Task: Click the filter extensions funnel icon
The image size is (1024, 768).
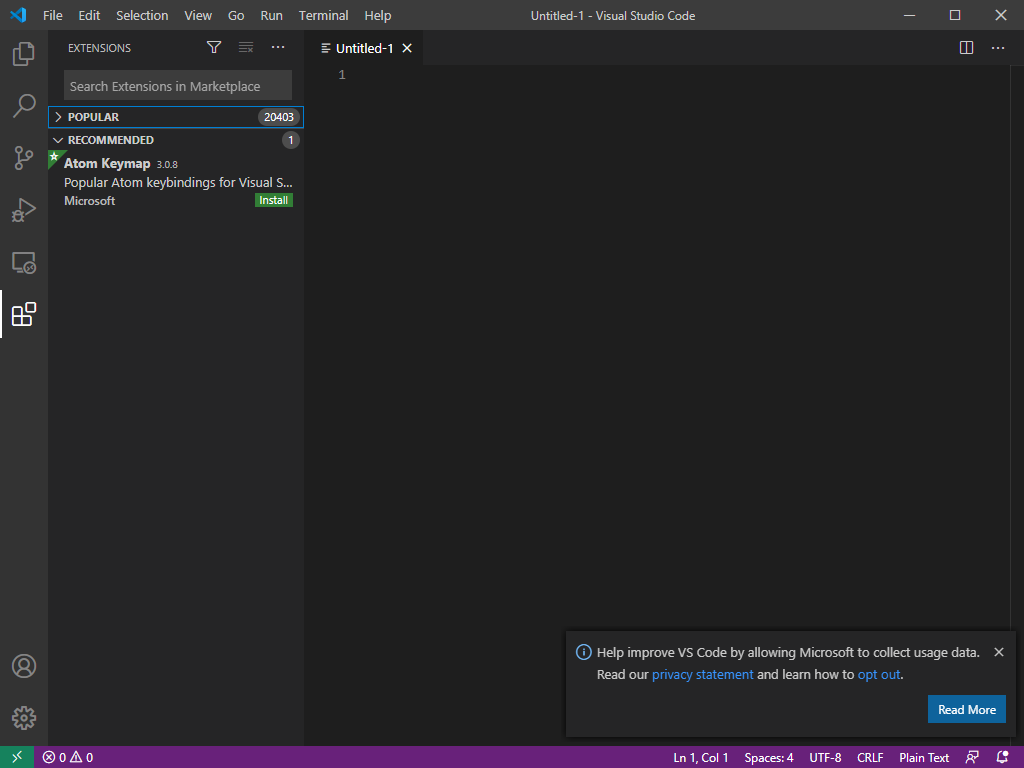Action: tap(214, 47)
